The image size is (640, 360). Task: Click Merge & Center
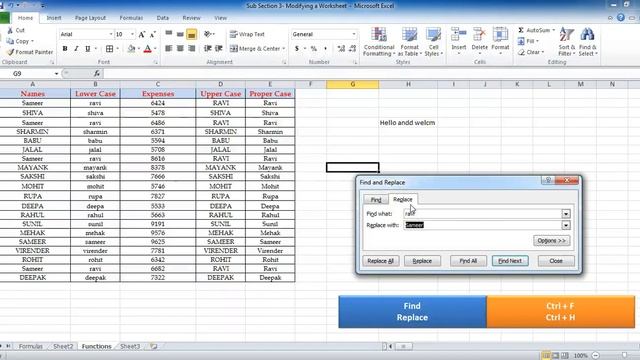[255, 49]
